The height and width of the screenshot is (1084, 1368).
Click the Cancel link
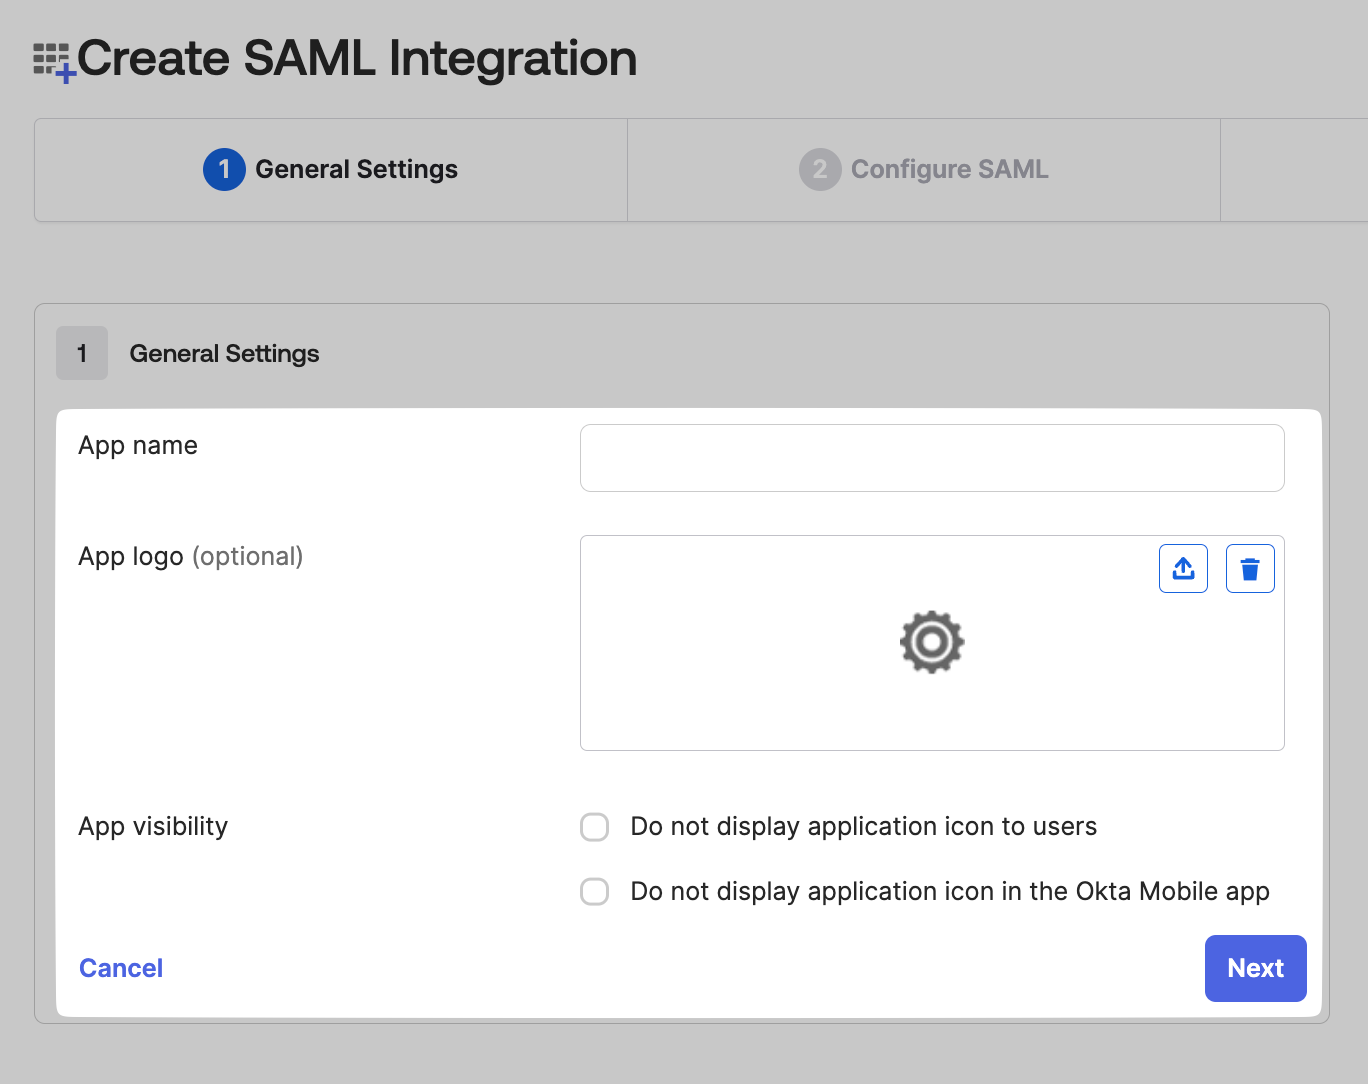tap(121, 968)
